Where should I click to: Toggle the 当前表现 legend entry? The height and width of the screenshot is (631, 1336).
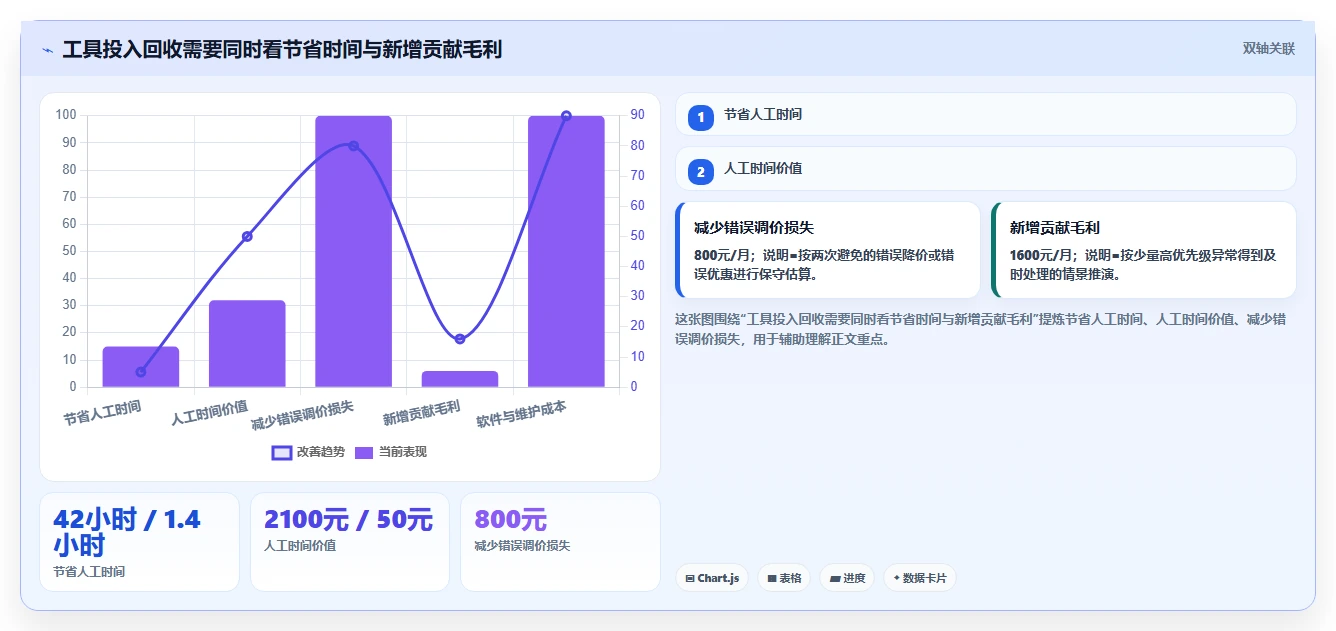pos(391,452)
